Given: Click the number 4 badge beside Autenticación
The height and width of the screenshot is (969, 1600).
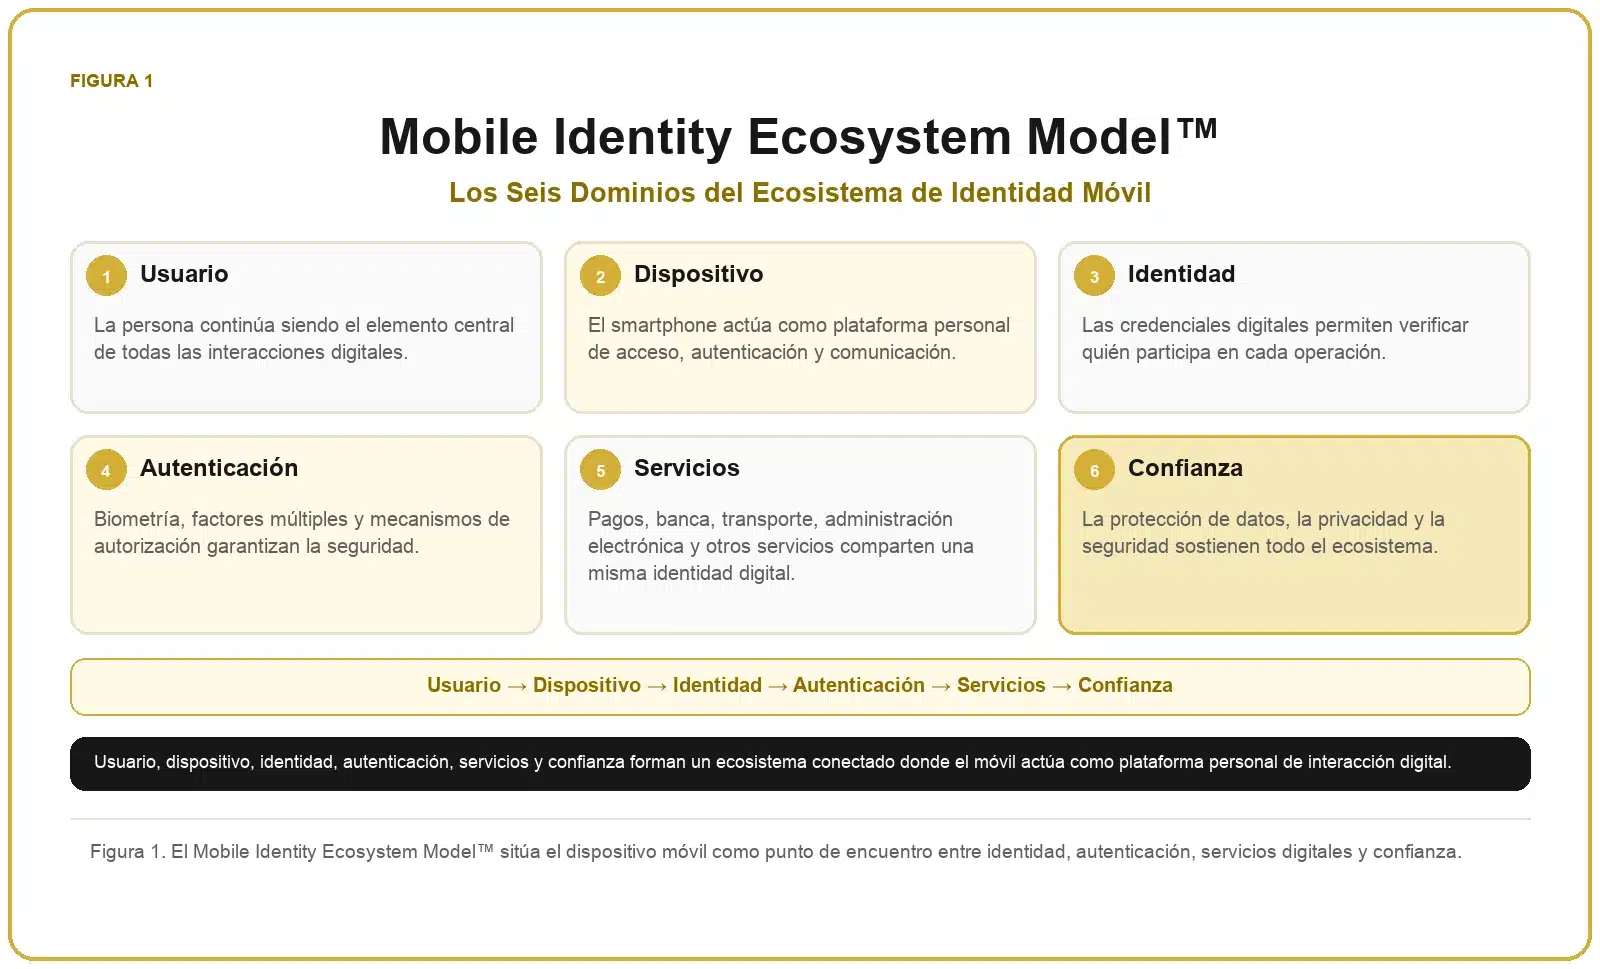Looking at the screenshot, I should point(106,470).
